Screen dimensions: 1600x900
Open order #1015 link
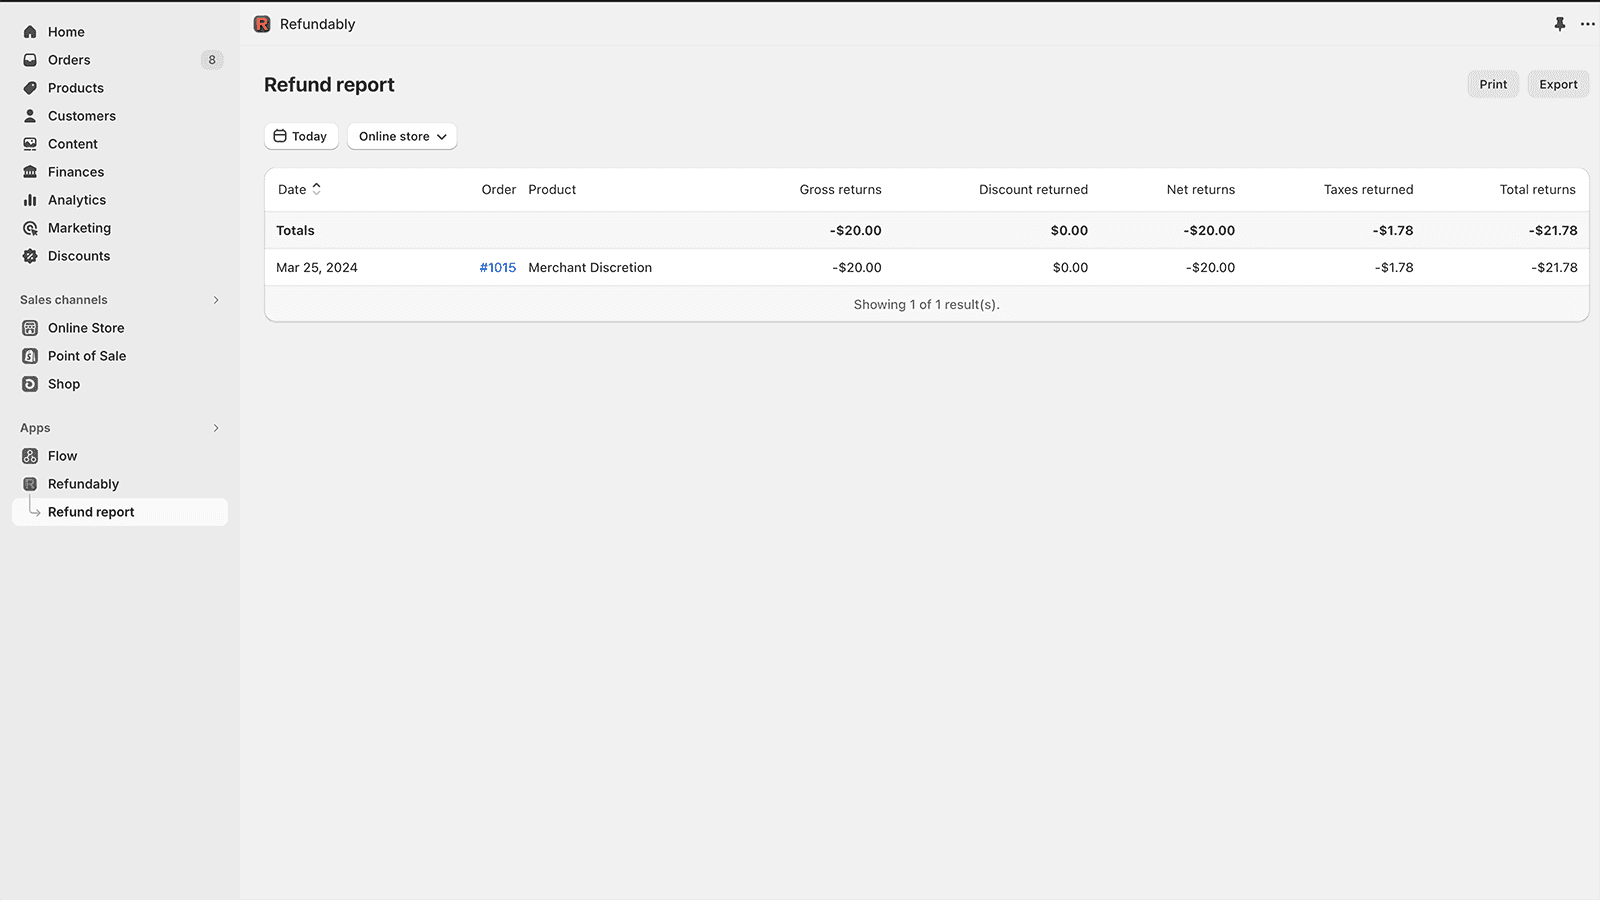point(497,267)
